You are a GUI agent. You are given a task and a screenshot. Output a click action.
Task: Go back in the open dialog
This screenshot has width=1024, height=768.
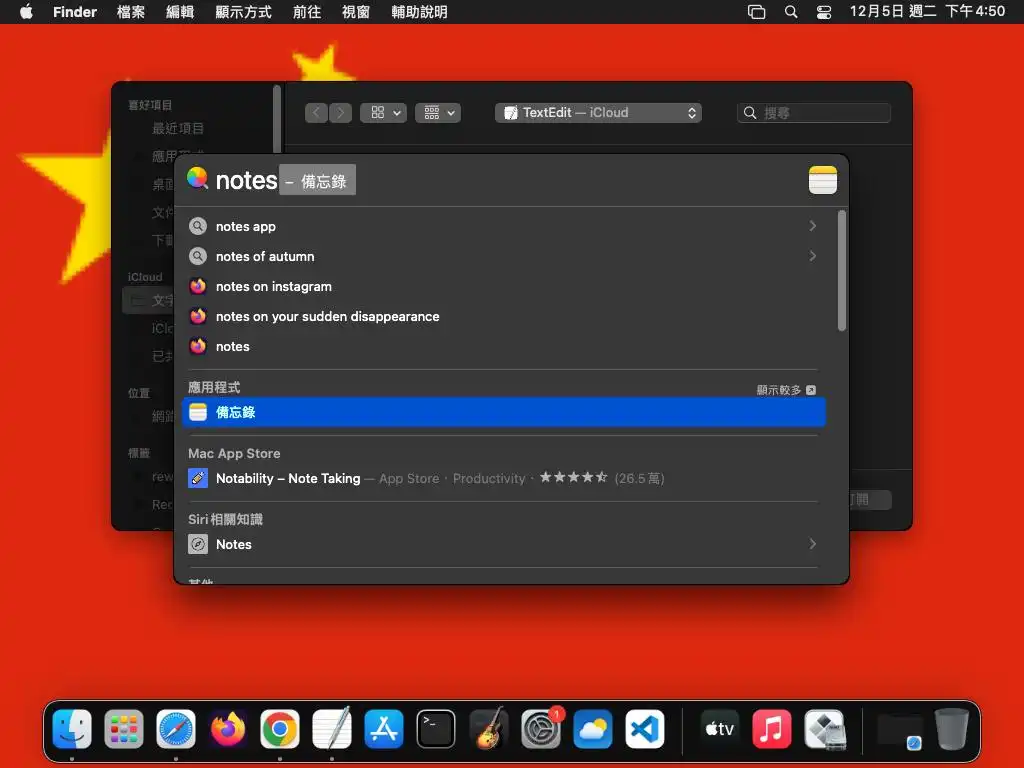(316, 113)
